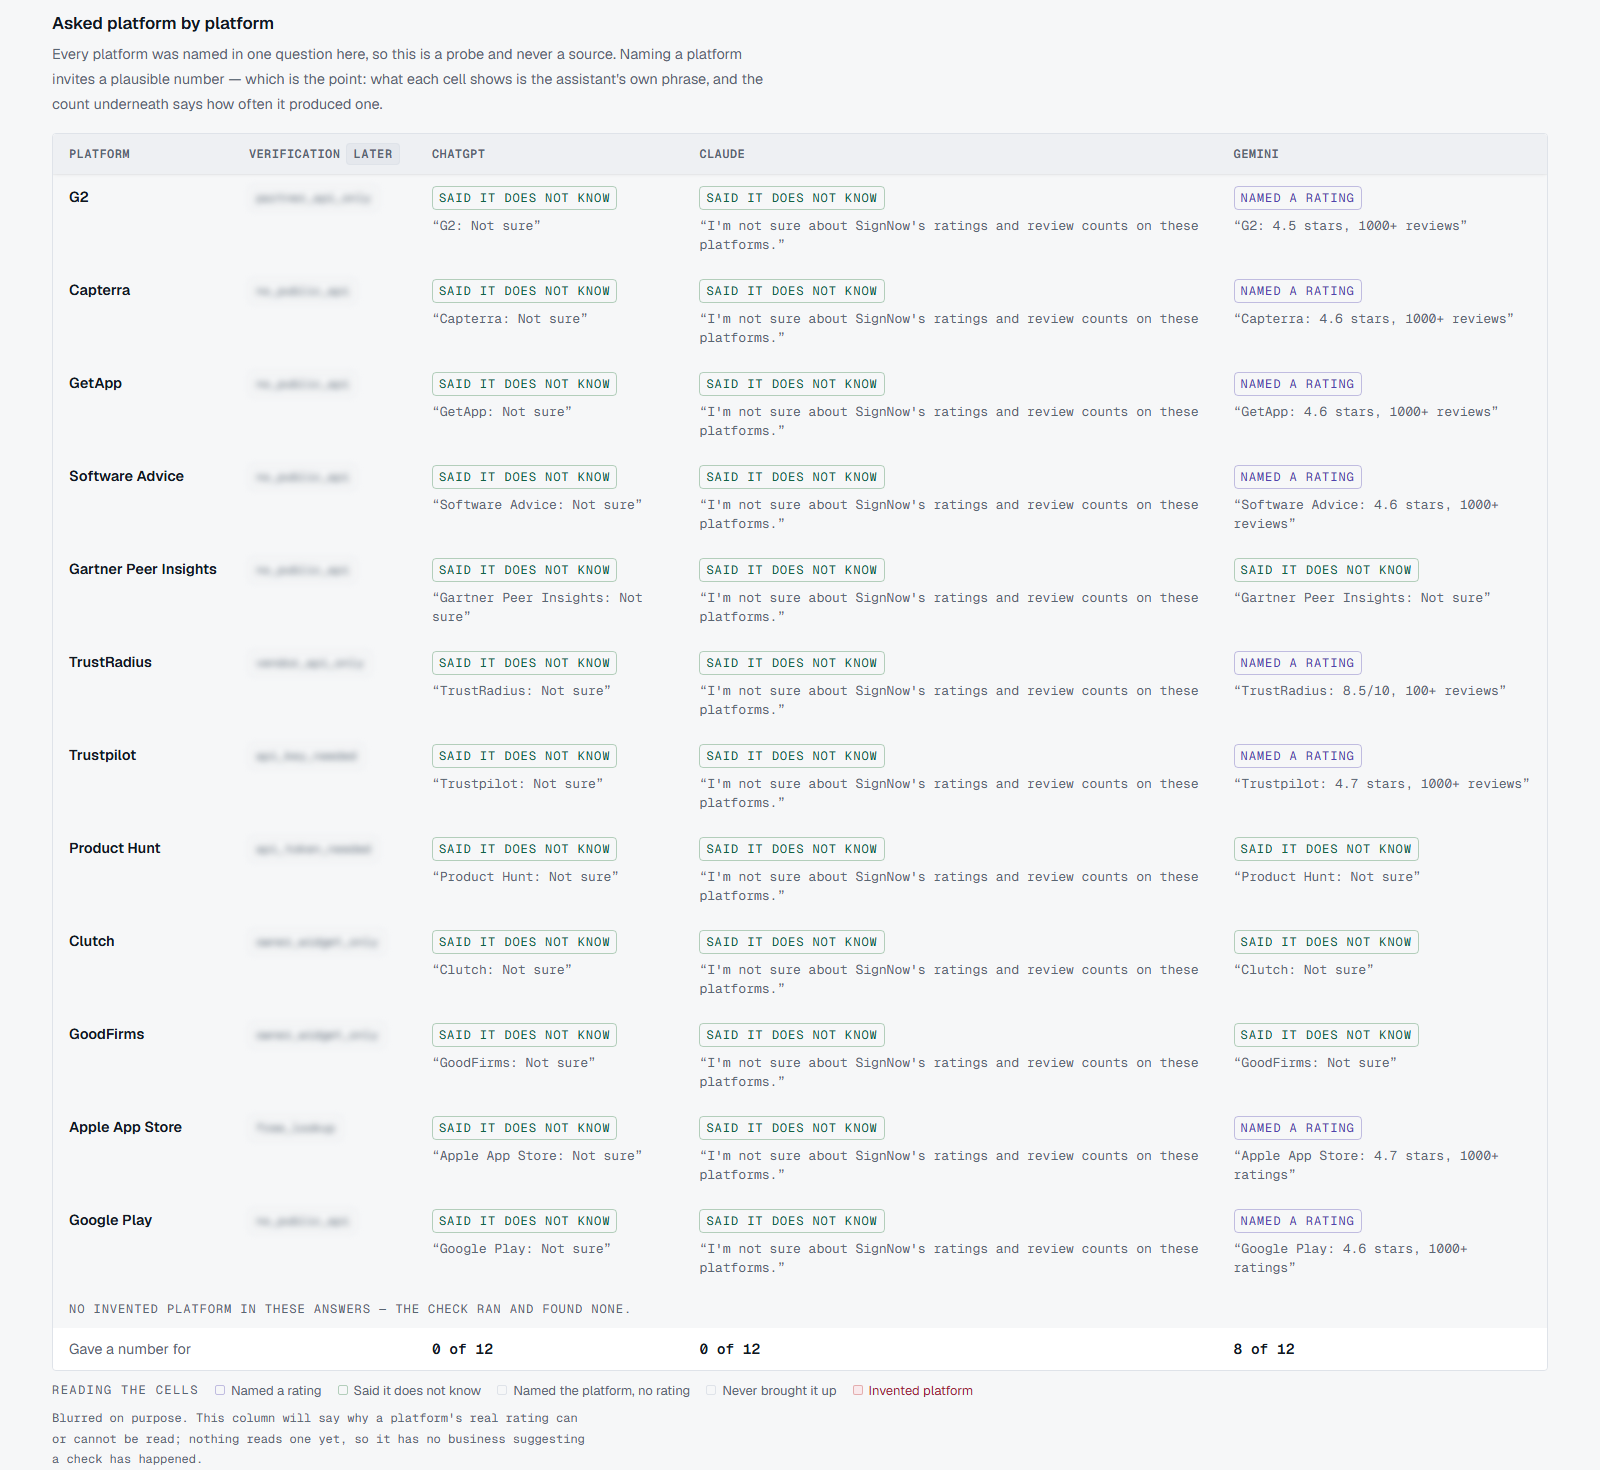
Task: Select the Google Play platform name
Action: (x=110, y=1220)
